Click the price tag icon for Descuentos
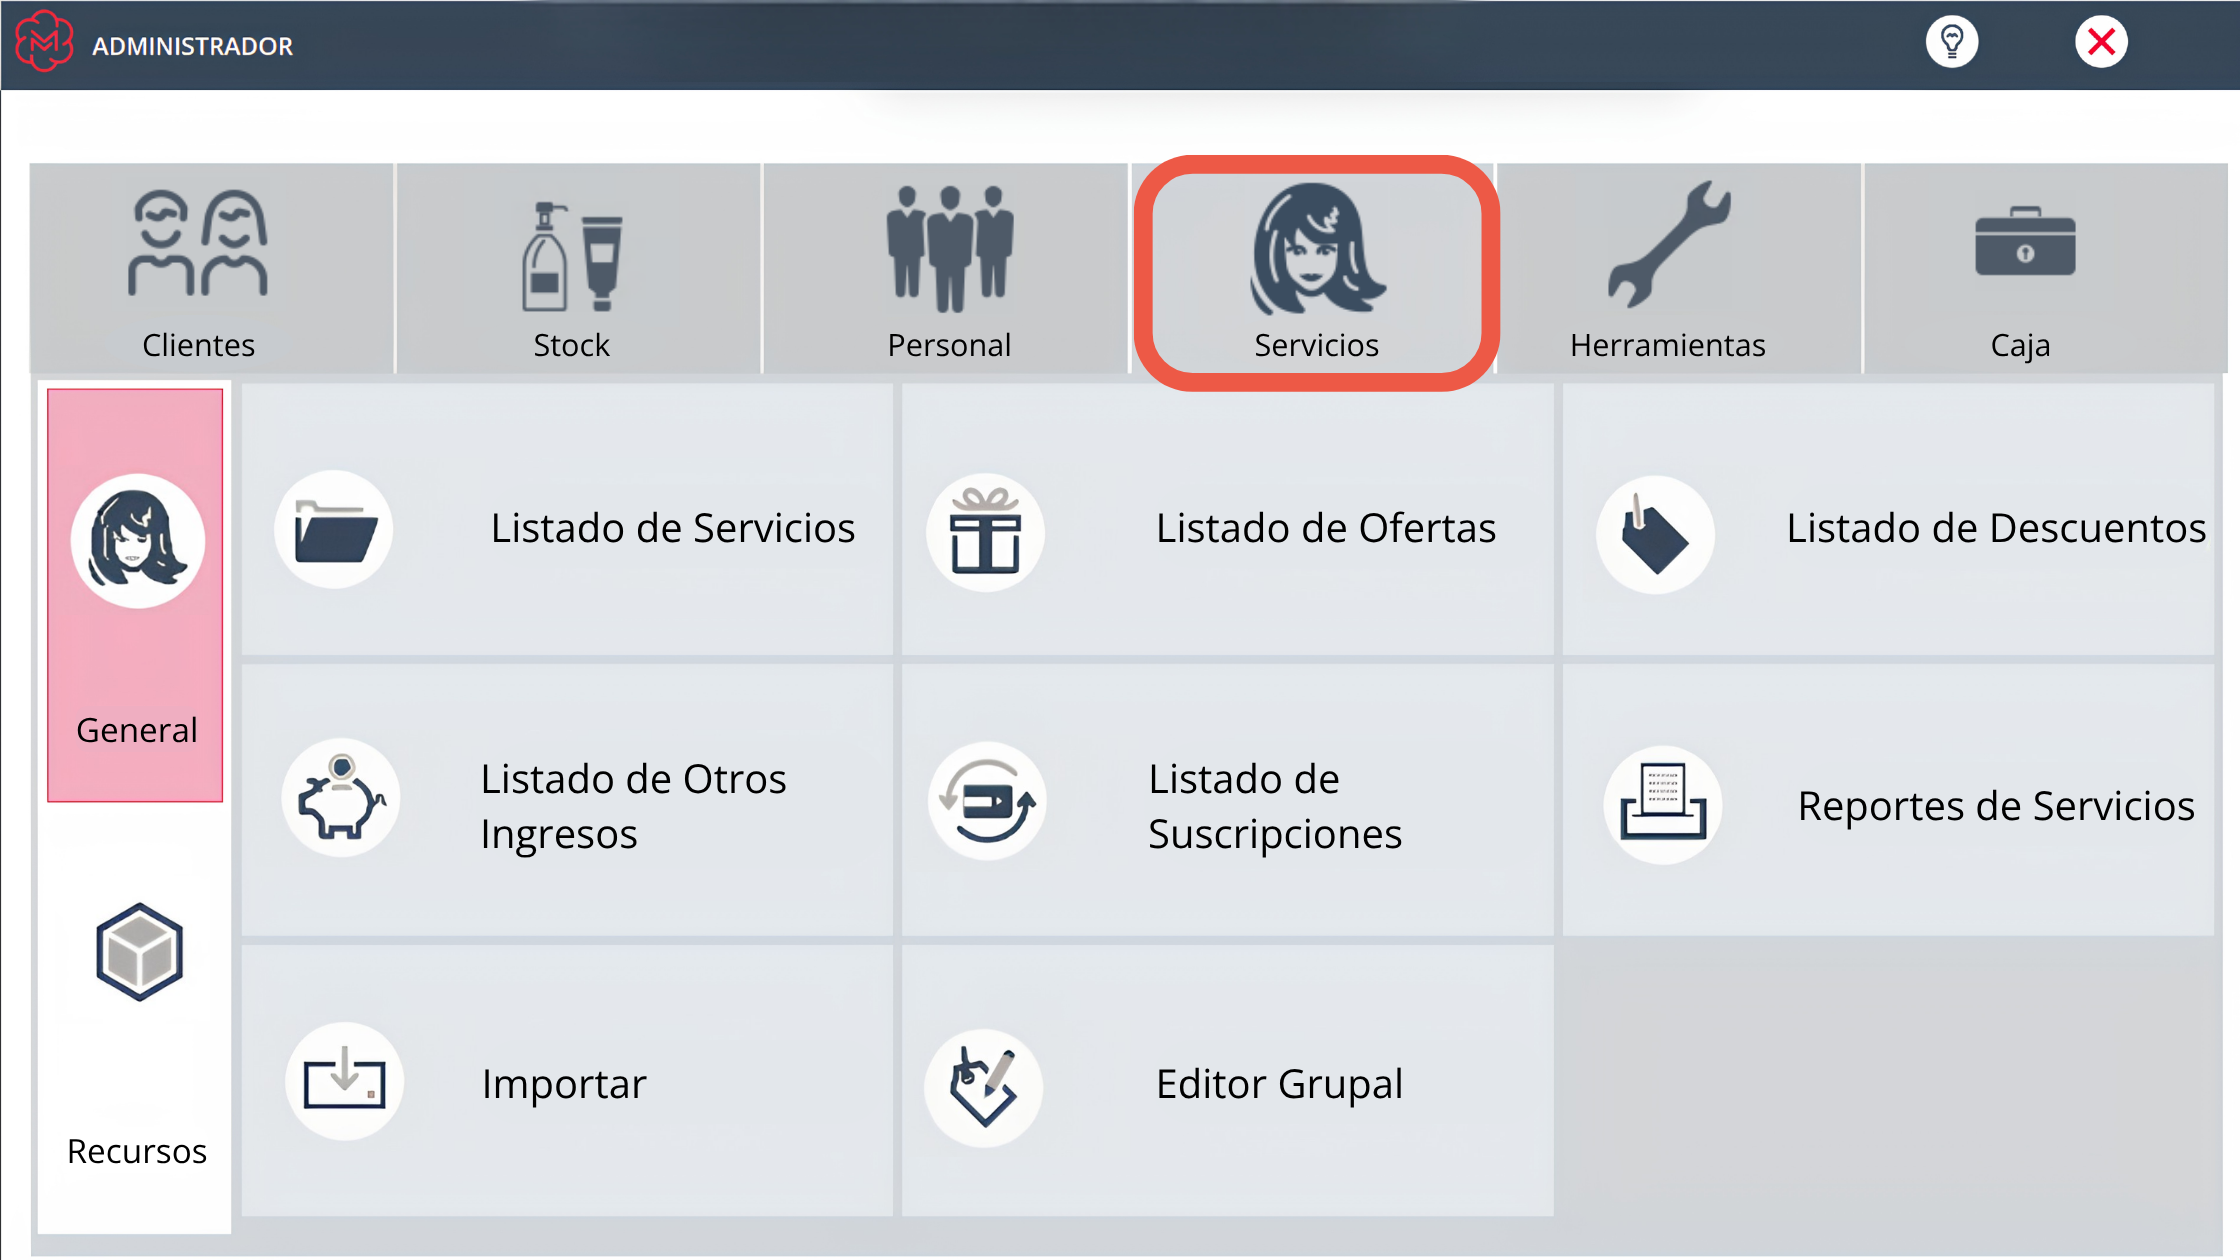 [1655, 534]
